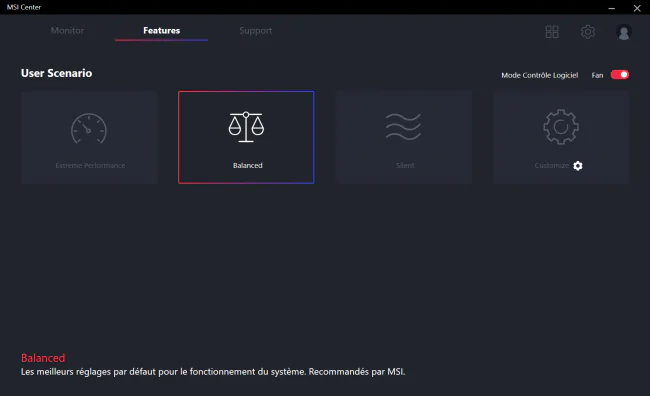Click the Features tab
650x396 pixels.
(x=161, y=31)
